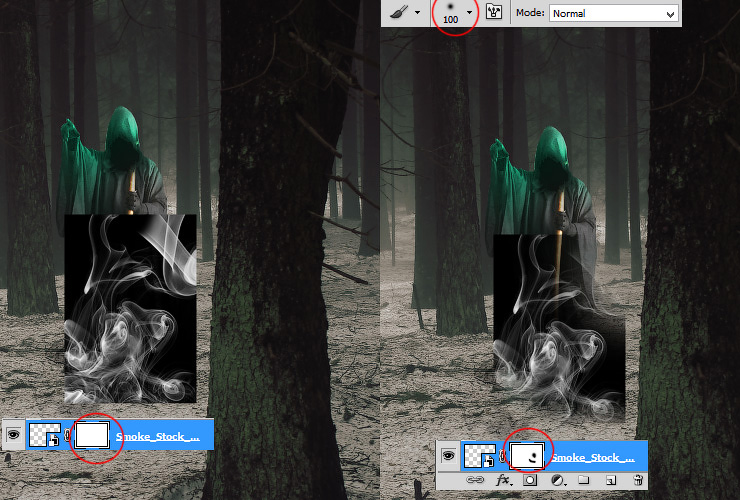Click the Smoke_Stock_... layer name in the right panel
This screenshot has height=500, width=740.
pos(593,457)
